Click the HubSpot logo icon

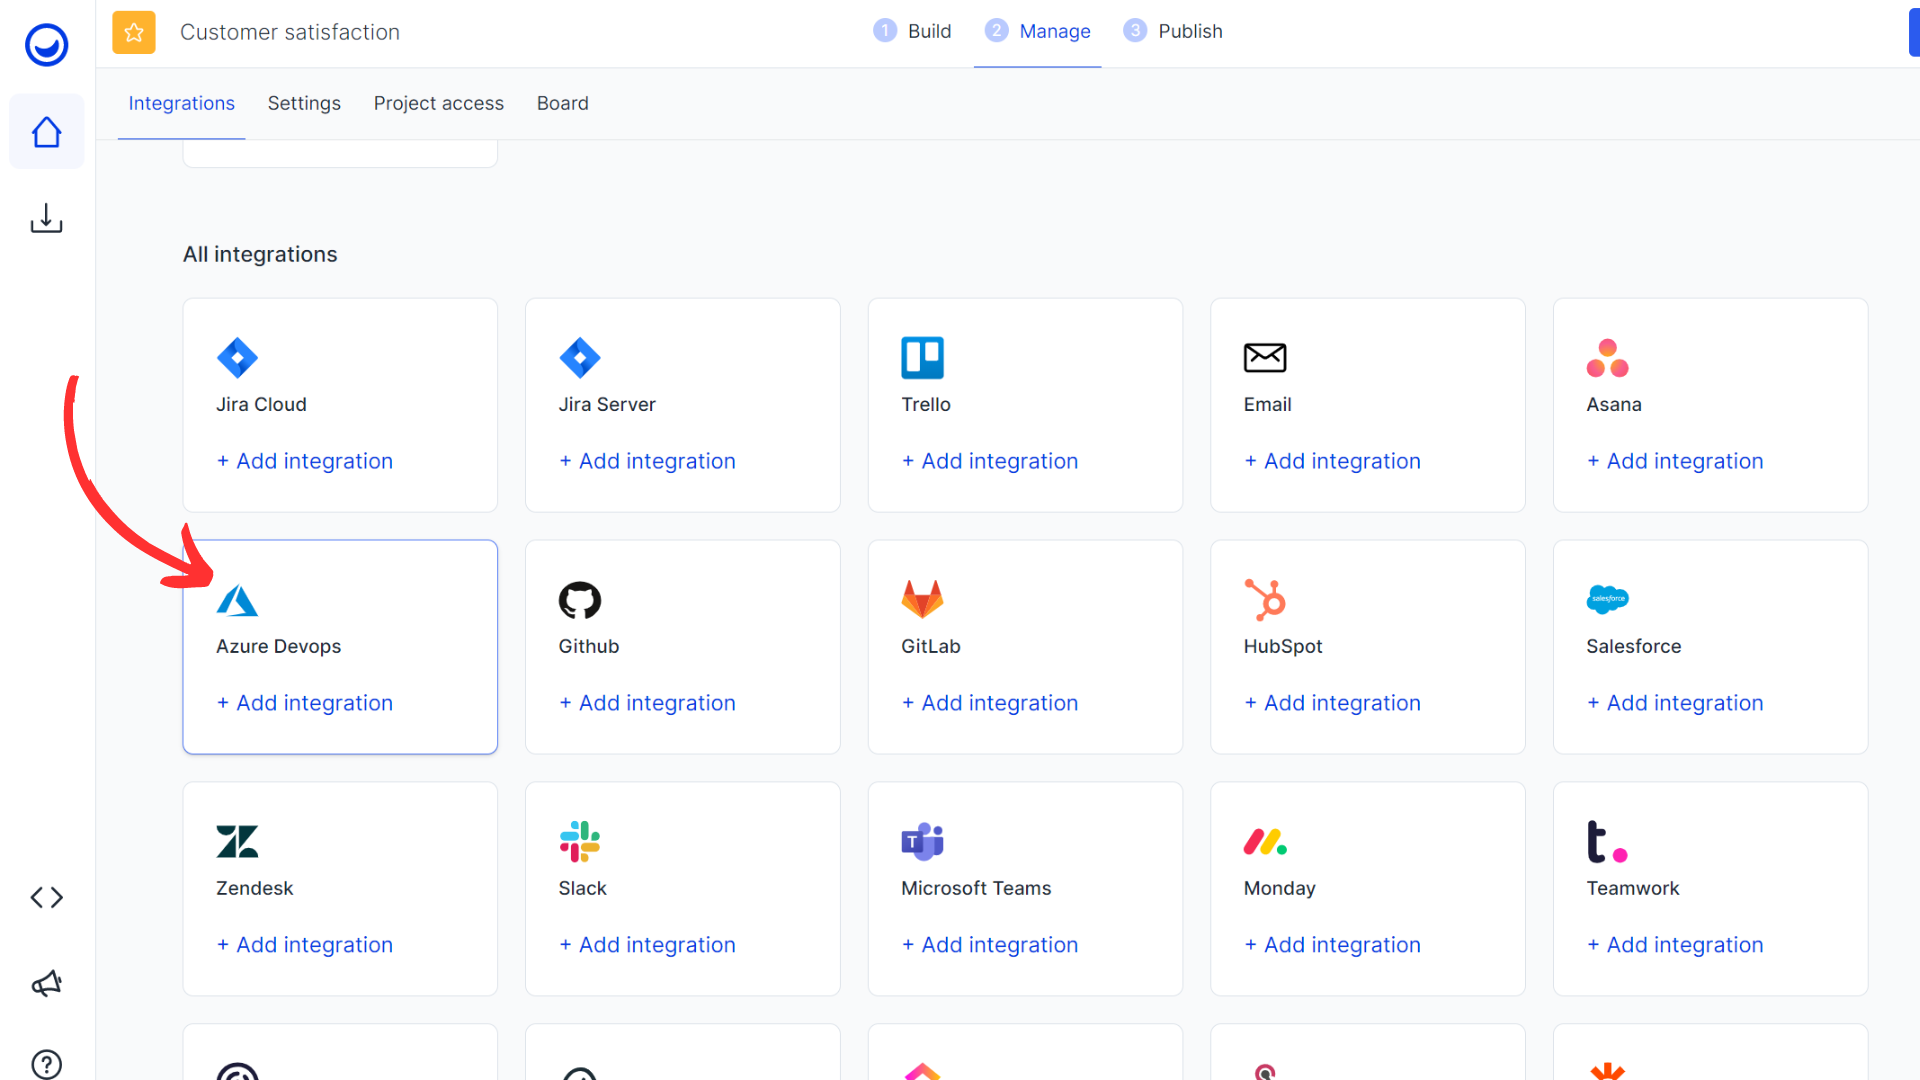click(x=1265, y=600)
